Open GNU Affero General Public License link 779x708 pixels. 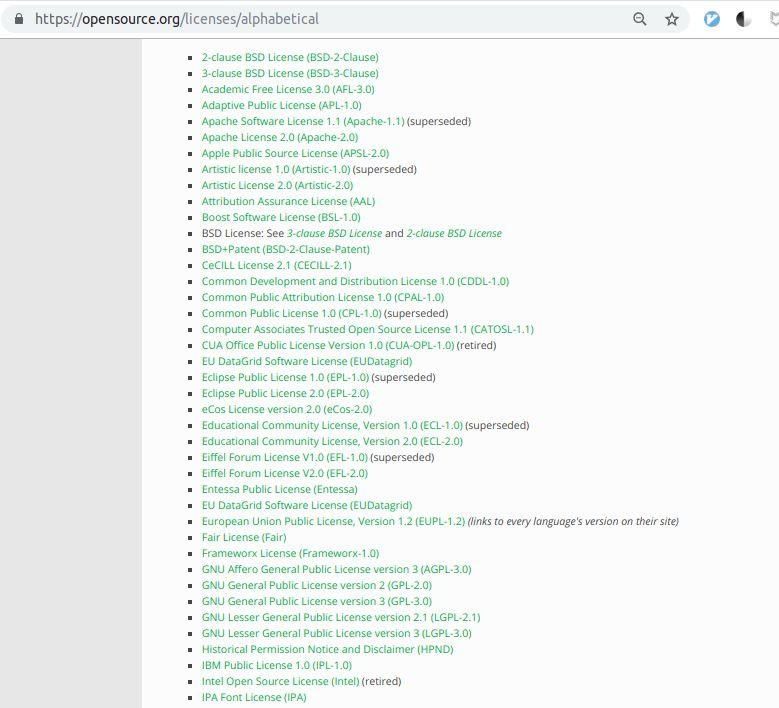coord(336,569)
